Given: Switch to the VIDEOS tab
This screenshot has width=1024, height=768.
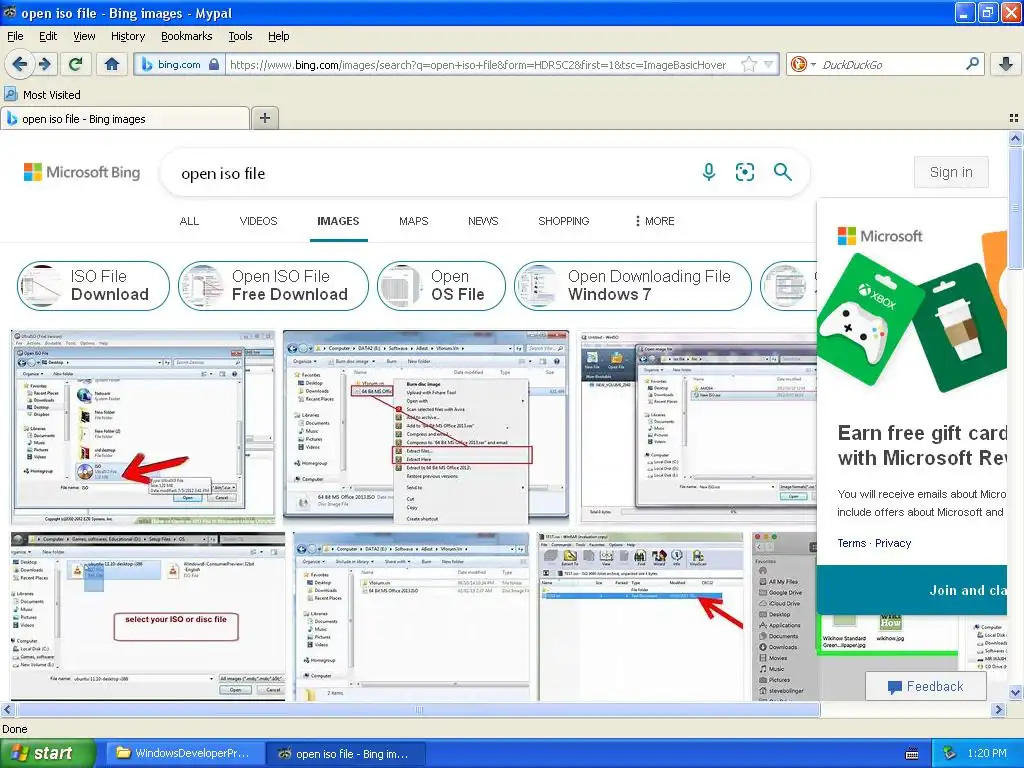Looking at the screenshot, I should click(x=258, y=221).
